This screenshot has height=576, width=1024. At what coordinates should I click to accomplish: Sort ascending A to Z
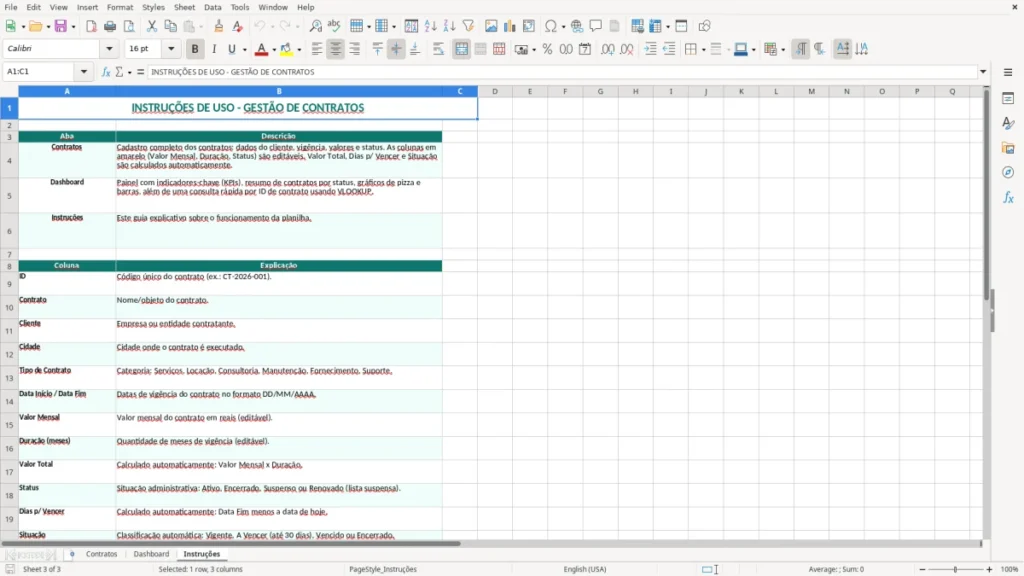pos(430,26)
